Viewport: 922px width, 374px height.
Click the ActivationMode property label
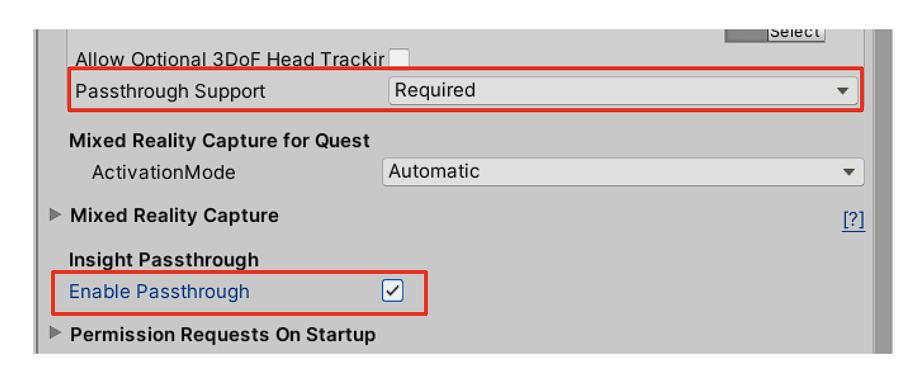click(x=163, y=172)
